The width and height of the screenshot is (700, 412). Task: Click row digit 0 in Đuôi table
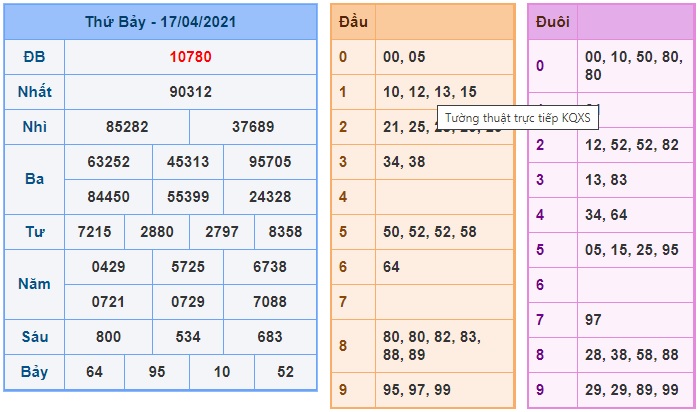coord(540,66)
